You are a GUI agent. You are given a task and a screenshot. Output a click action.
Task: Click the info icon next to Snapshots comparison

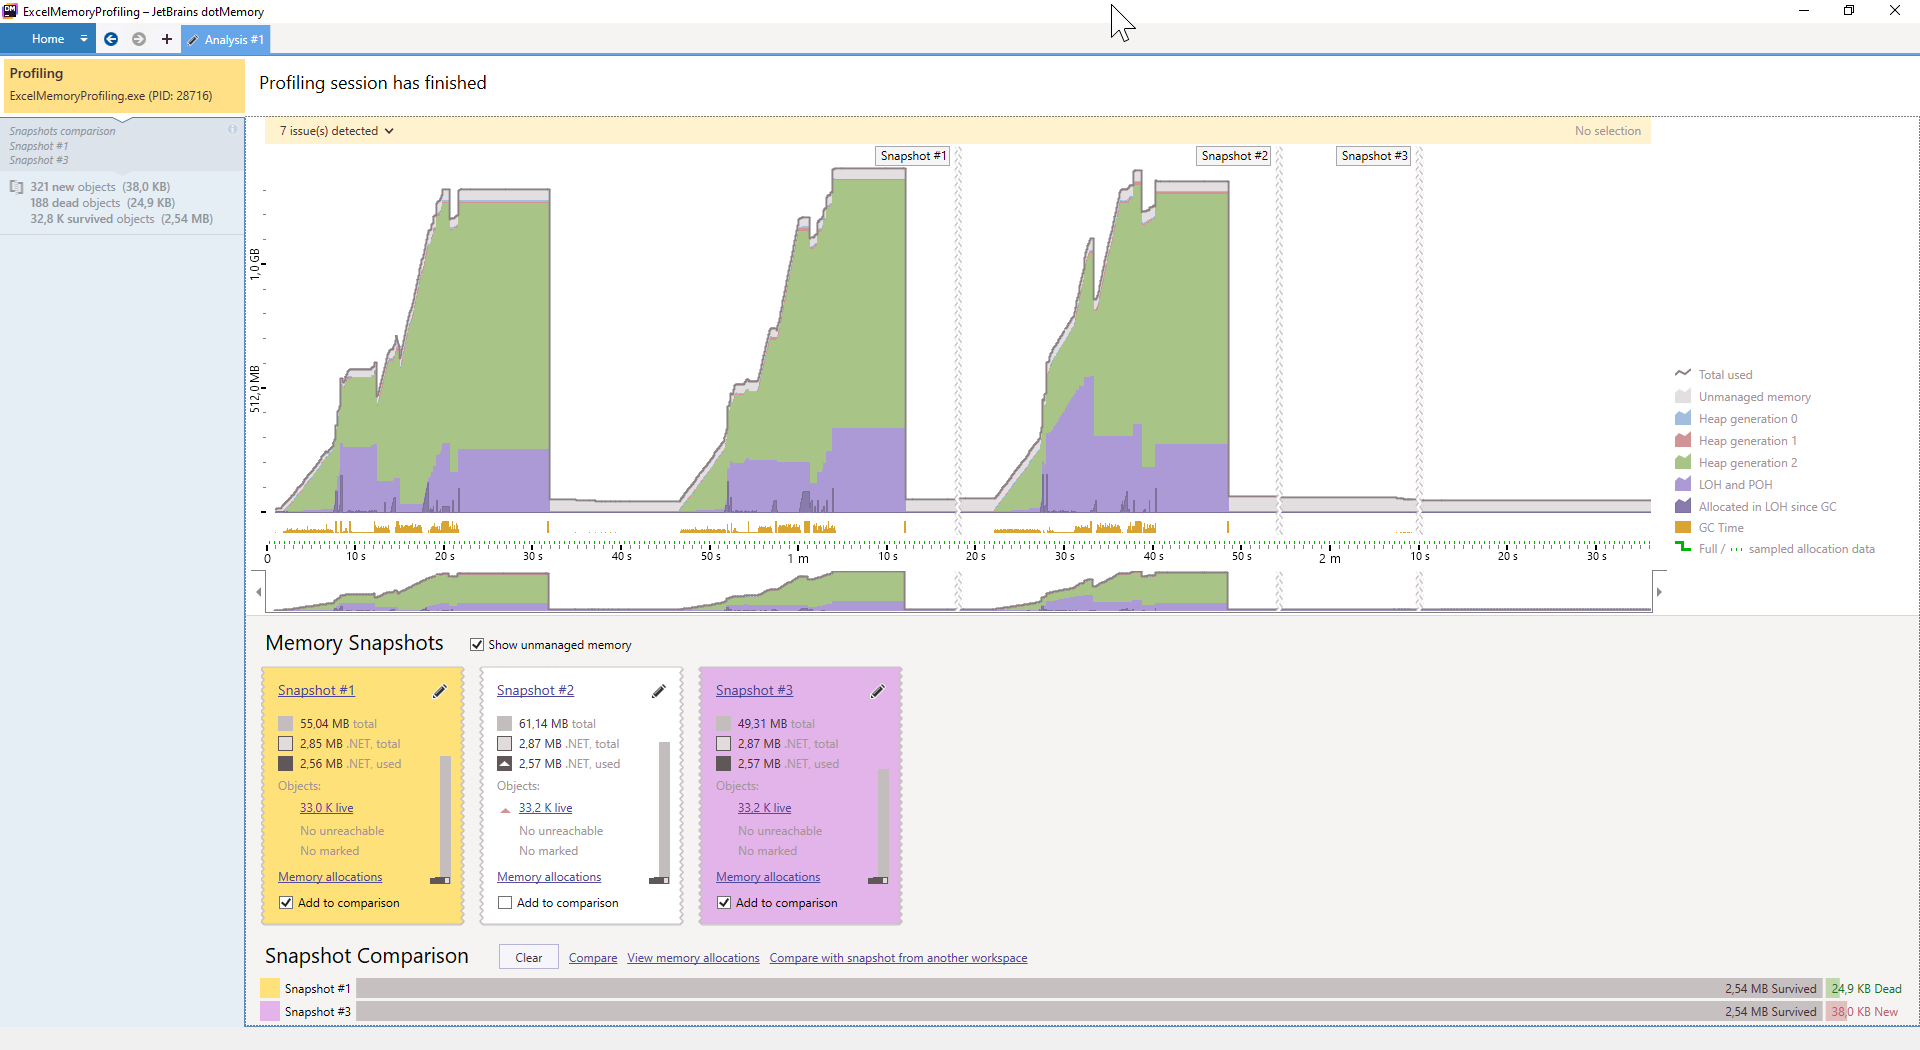point(232,129)
